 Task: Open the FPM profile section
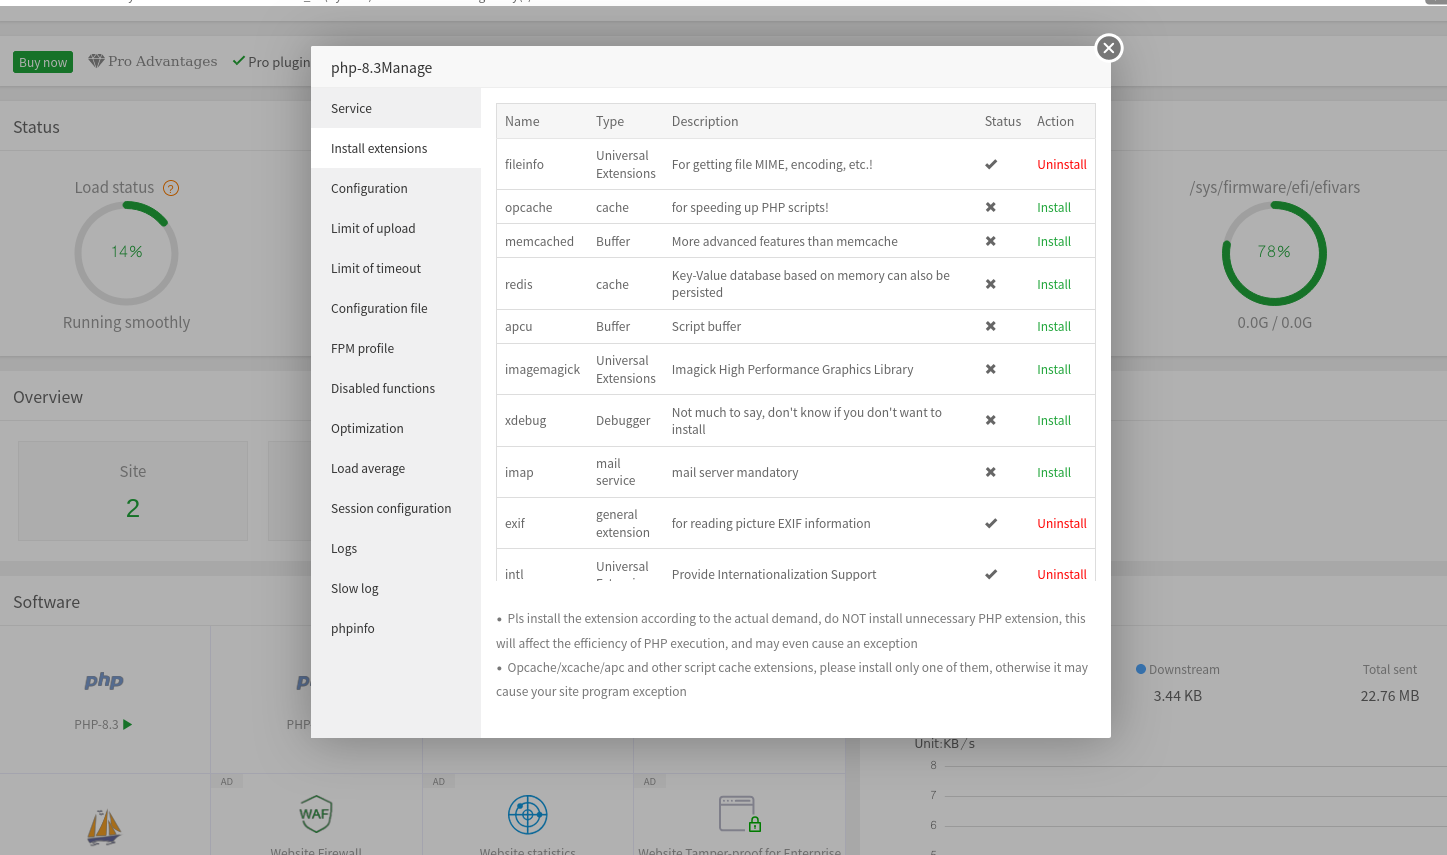(x=362, y=348)
